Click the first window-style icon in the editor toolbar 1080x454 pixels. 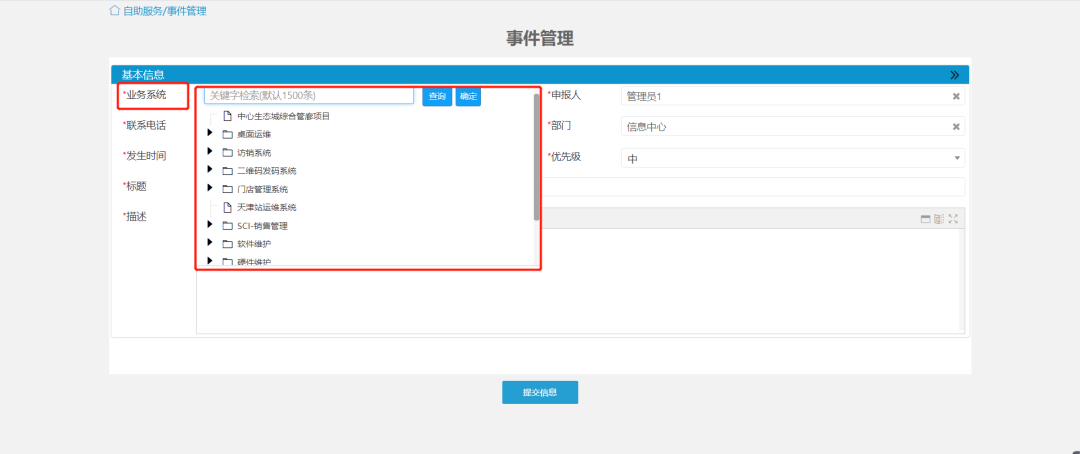coord(925,219)
